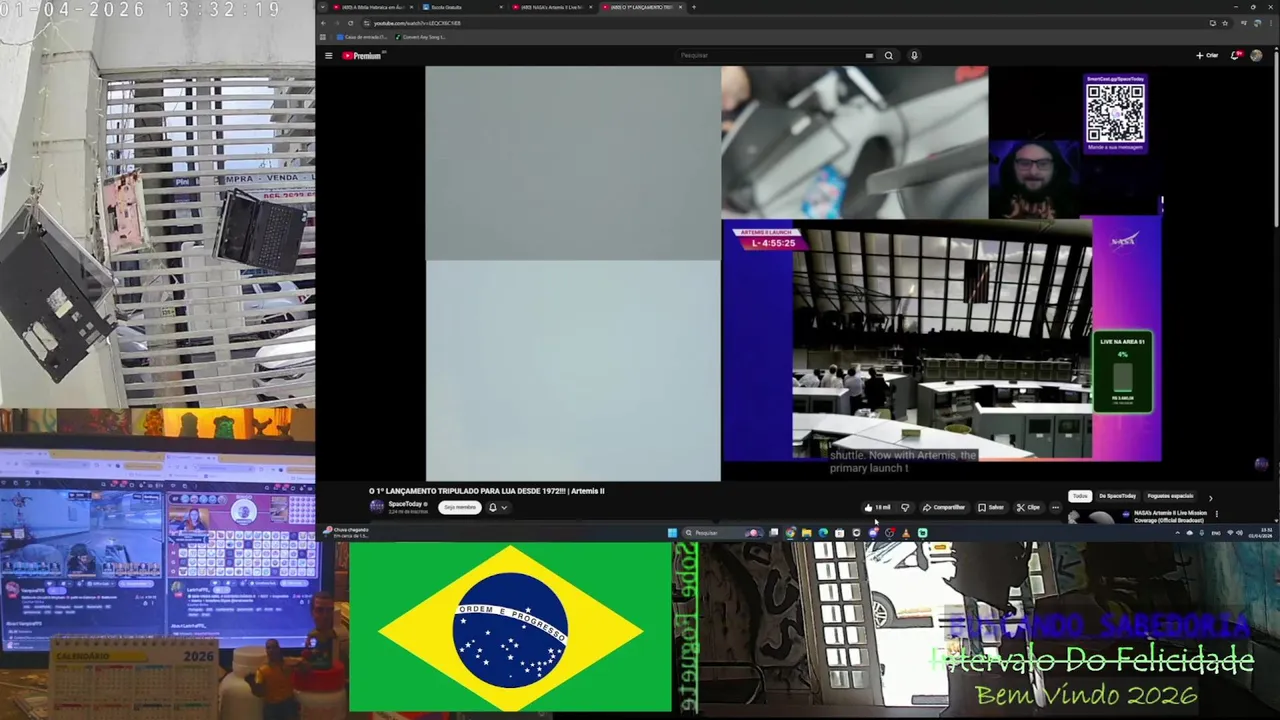Open the weather widget Chuva chegando

point(346,533)
